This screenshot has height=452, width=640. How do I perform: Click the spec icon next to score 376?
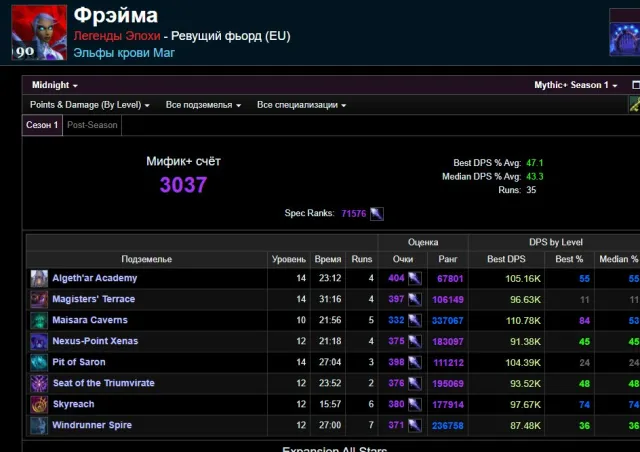click(x=415, y=383)
